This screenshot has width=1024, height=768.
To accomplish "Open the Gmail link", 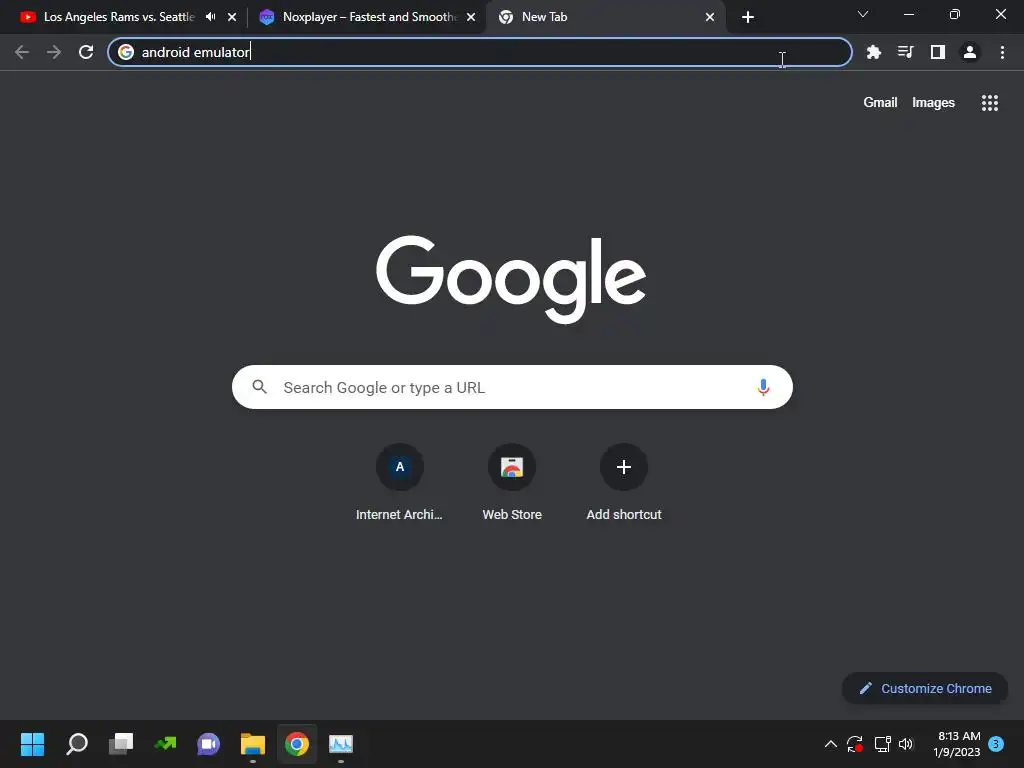I will tap(880, 103).
